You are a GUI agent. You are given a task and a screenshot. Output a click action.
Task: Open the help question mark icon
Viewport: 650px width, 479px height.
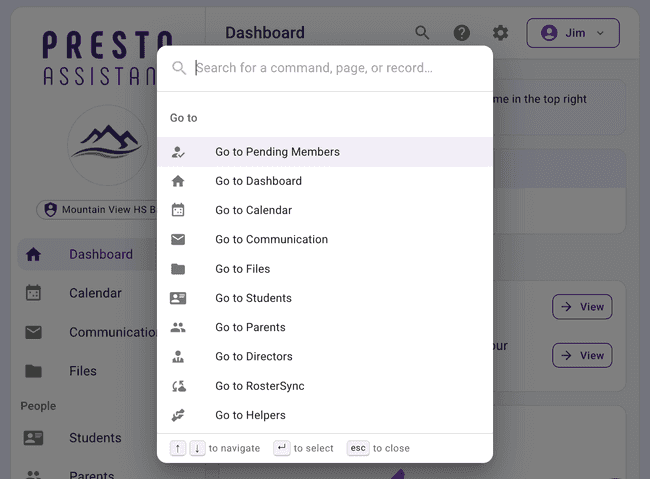(461, 32)
